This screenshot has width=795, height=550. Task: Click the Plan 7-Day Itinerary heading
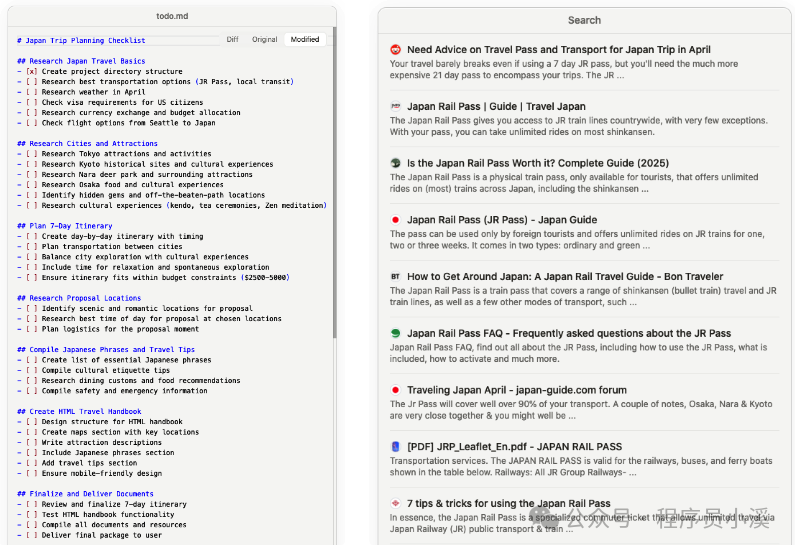[x=70, y=226]
